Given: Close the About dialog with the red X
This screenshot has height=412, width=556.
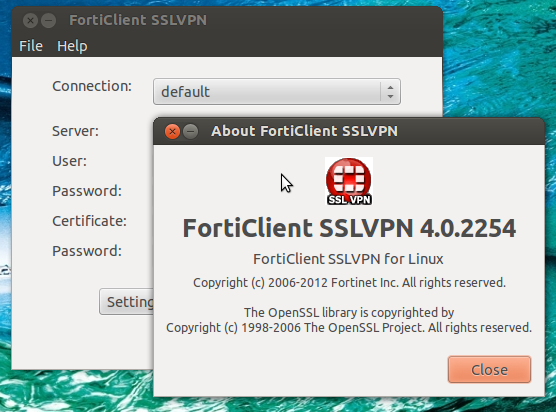Looking at the screenshot, I should (172, 132).
